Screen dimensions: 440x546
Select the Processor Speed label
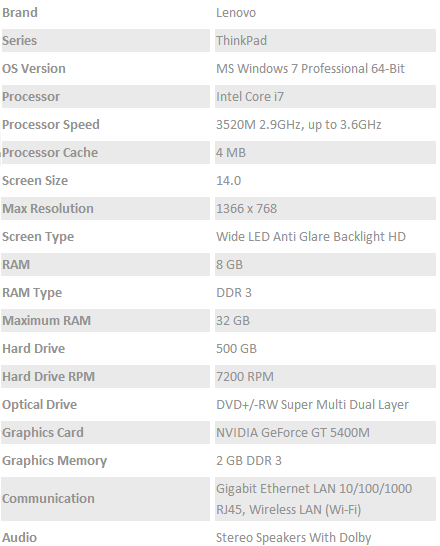pos(51,125)
